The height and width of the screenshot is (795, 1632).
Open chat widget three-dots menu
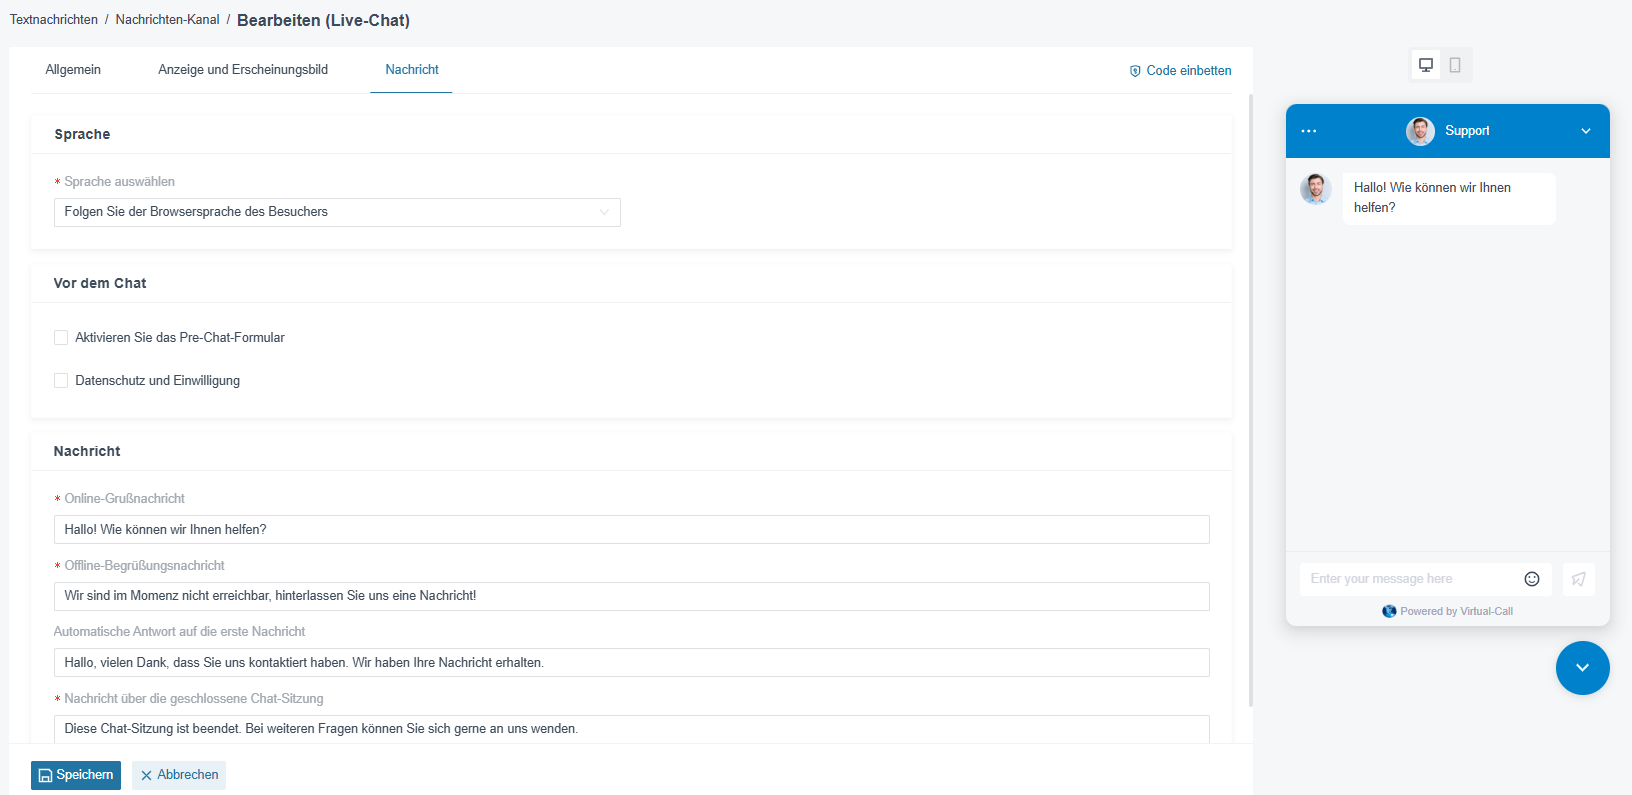click(x=1308, y=131)
